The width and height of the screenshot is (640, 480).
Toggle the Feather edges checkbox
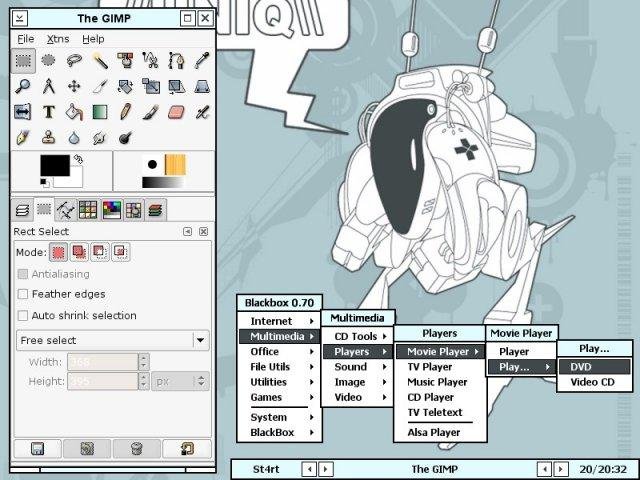click(23, 294)
